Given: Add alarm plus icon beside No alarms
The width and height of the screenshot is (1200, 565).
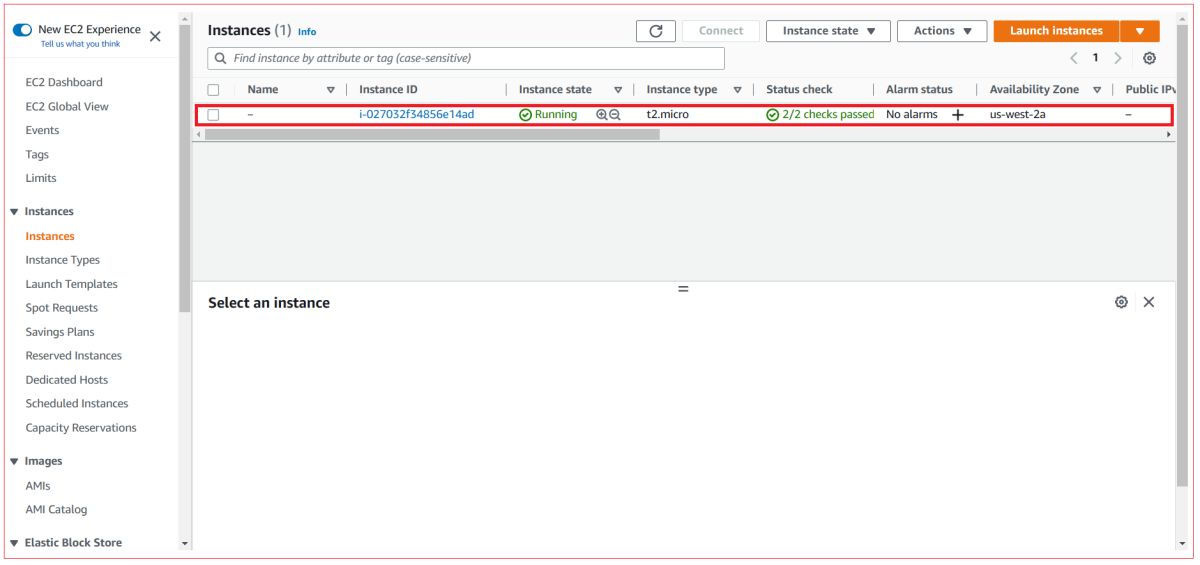Looking at the screenshot, I should coord(957,115).
